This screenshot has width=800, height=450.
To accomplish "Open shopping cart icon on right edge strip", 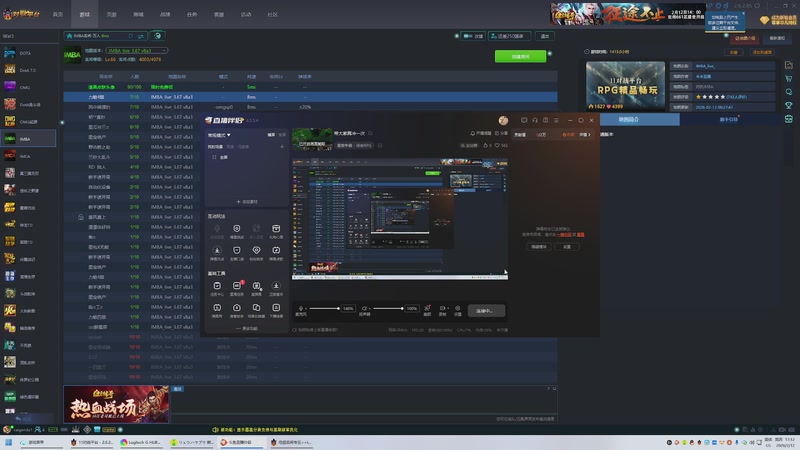I will [x=789, y=79].
